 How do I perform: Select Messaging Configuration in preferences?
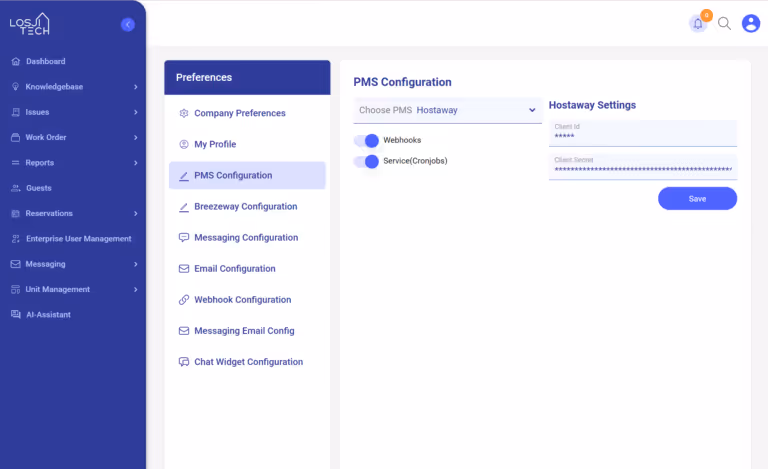click(x=247, y=237)
